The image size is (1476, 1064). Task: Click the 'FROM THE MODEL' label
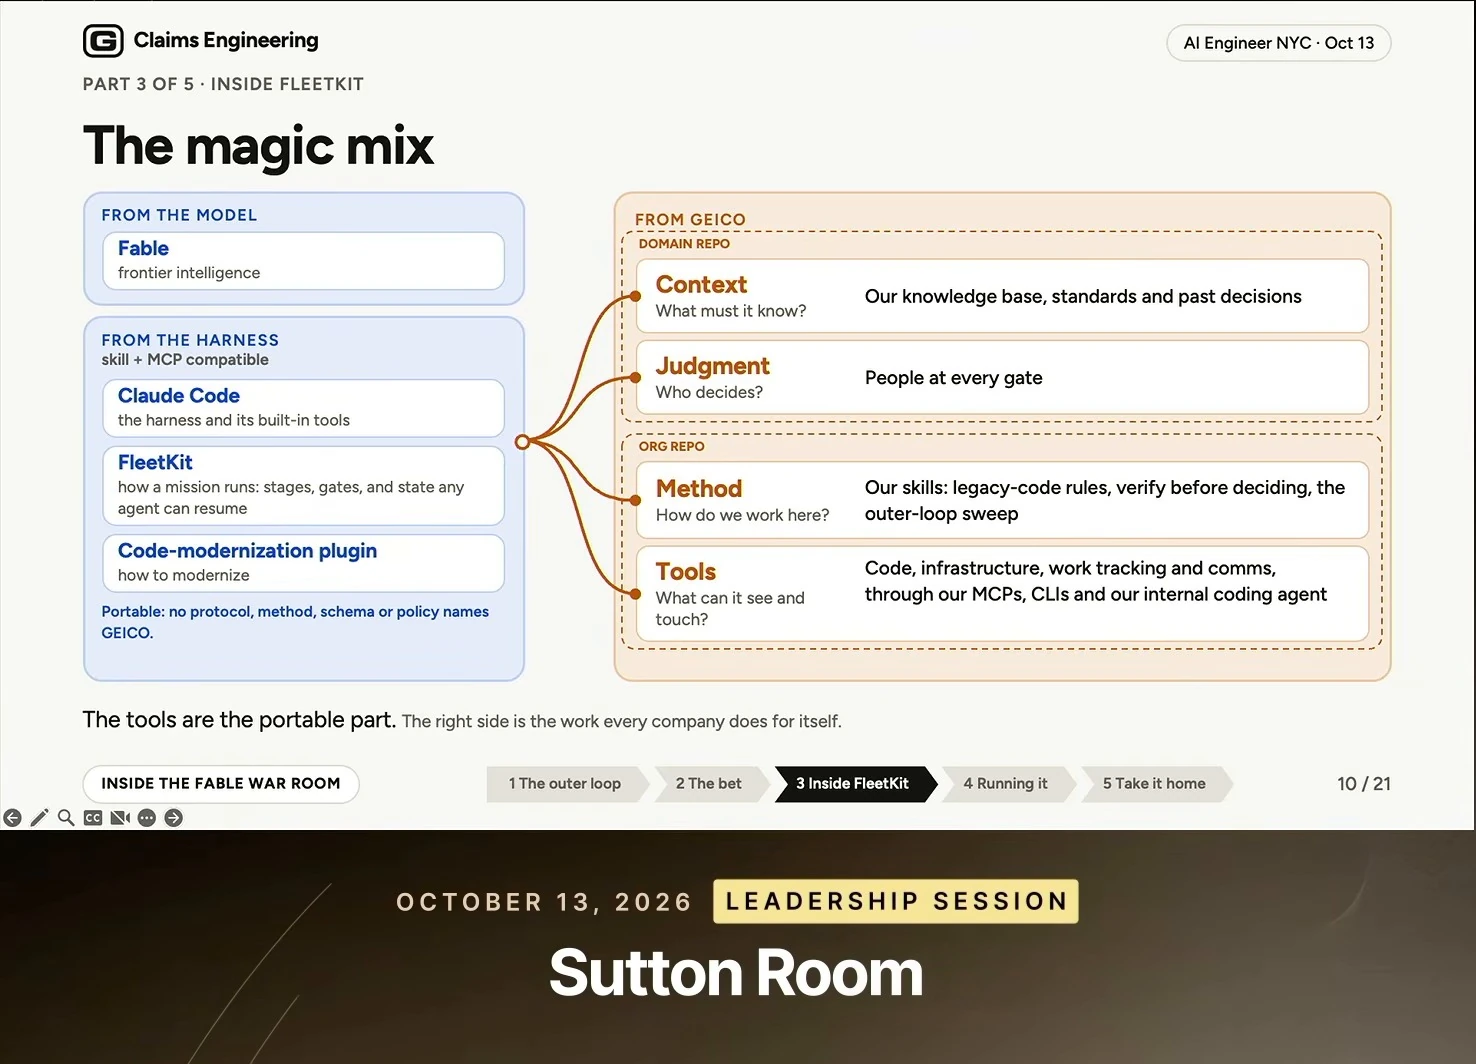pyautogui.click(x=179, y=215)
